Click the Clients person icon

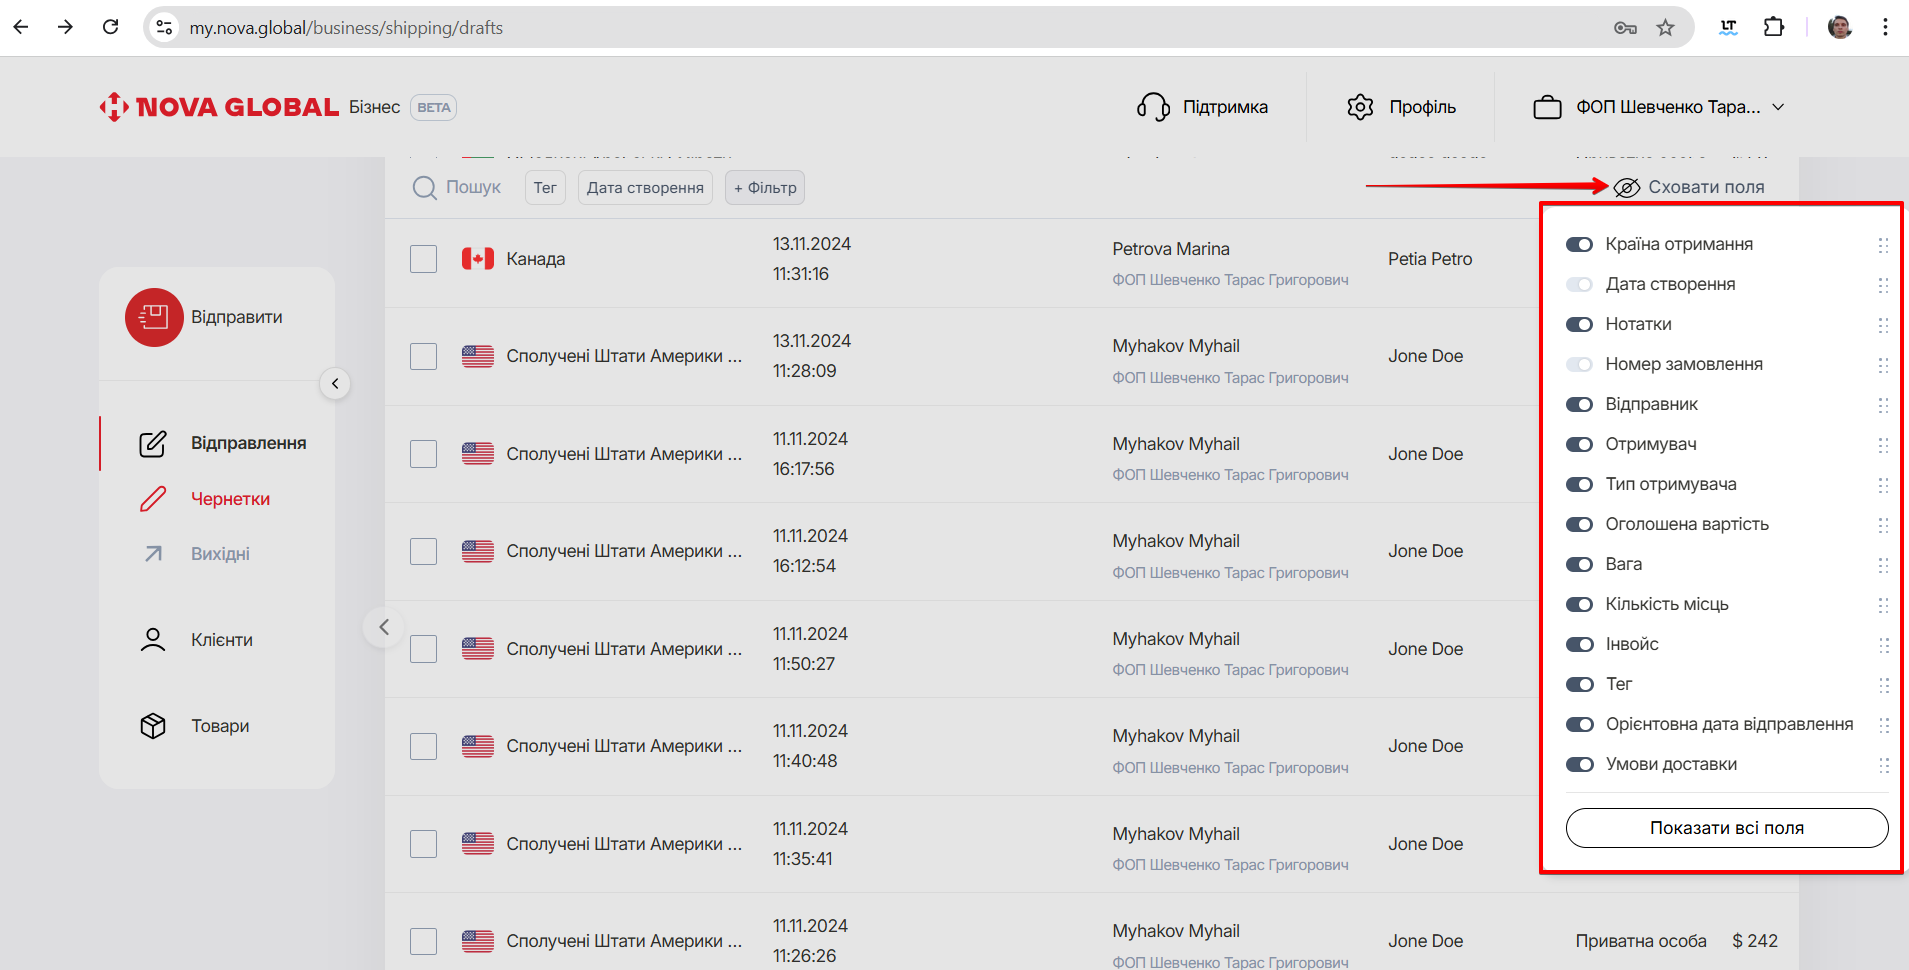pyautogui.click(x=153, y=640)
